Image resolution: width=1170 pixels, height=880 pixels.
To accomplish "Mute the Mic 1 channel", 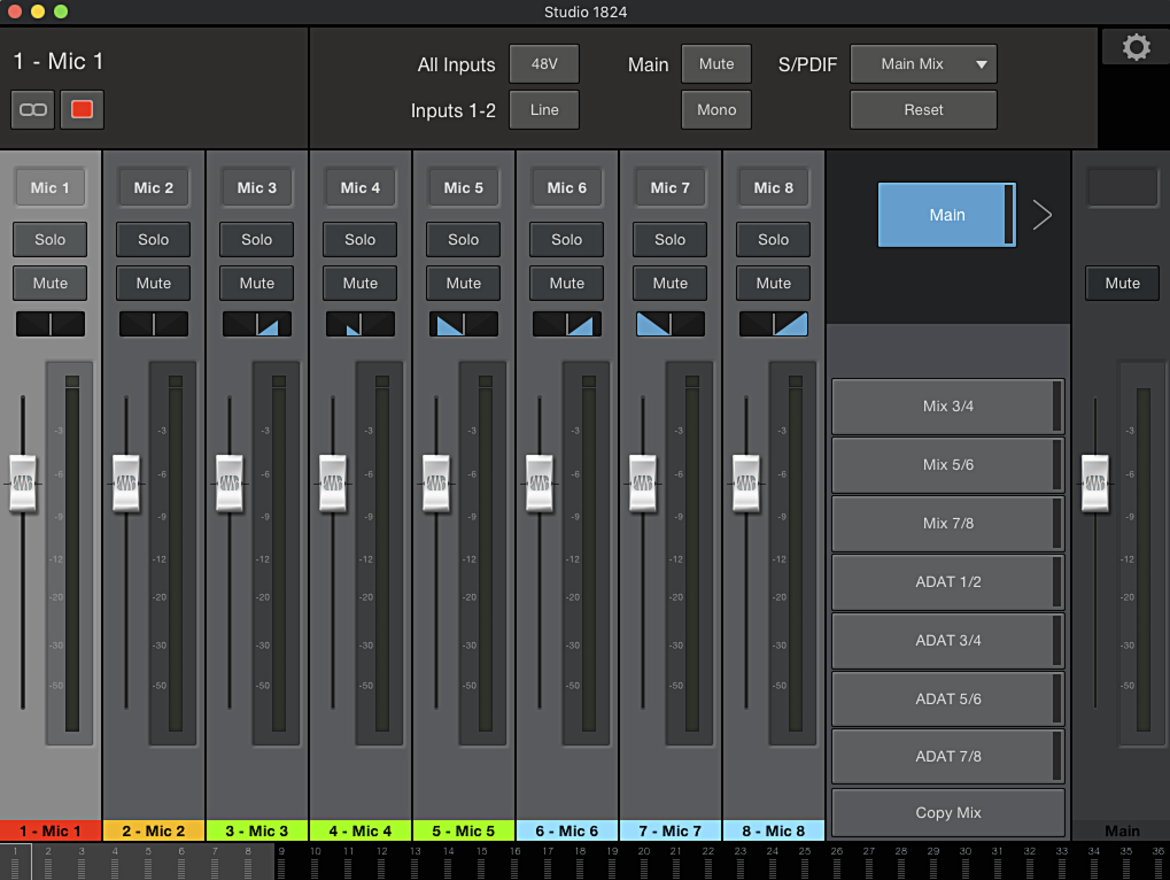I will [x=50, y=283].
